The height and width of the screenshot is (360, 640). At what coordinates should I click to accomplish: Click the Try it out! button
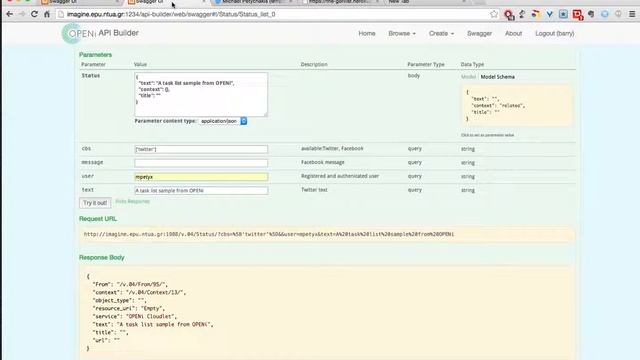(95, 203)
